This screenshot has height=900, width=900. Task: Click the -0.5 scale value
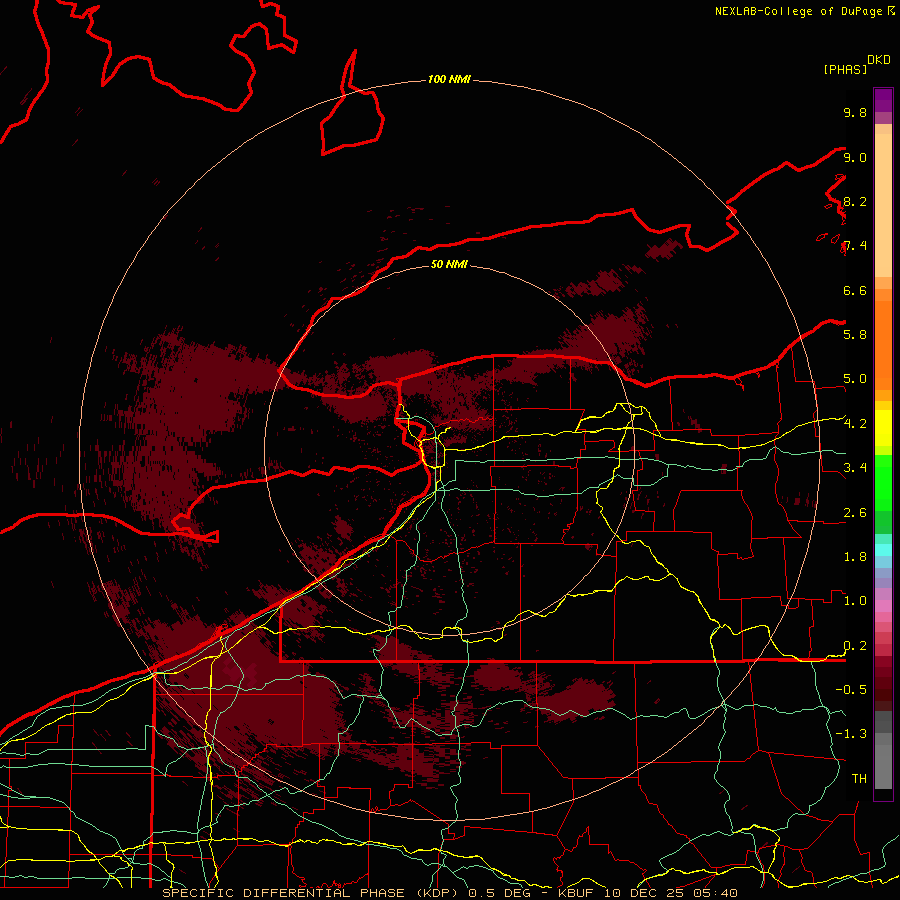[x=851, y=690]
